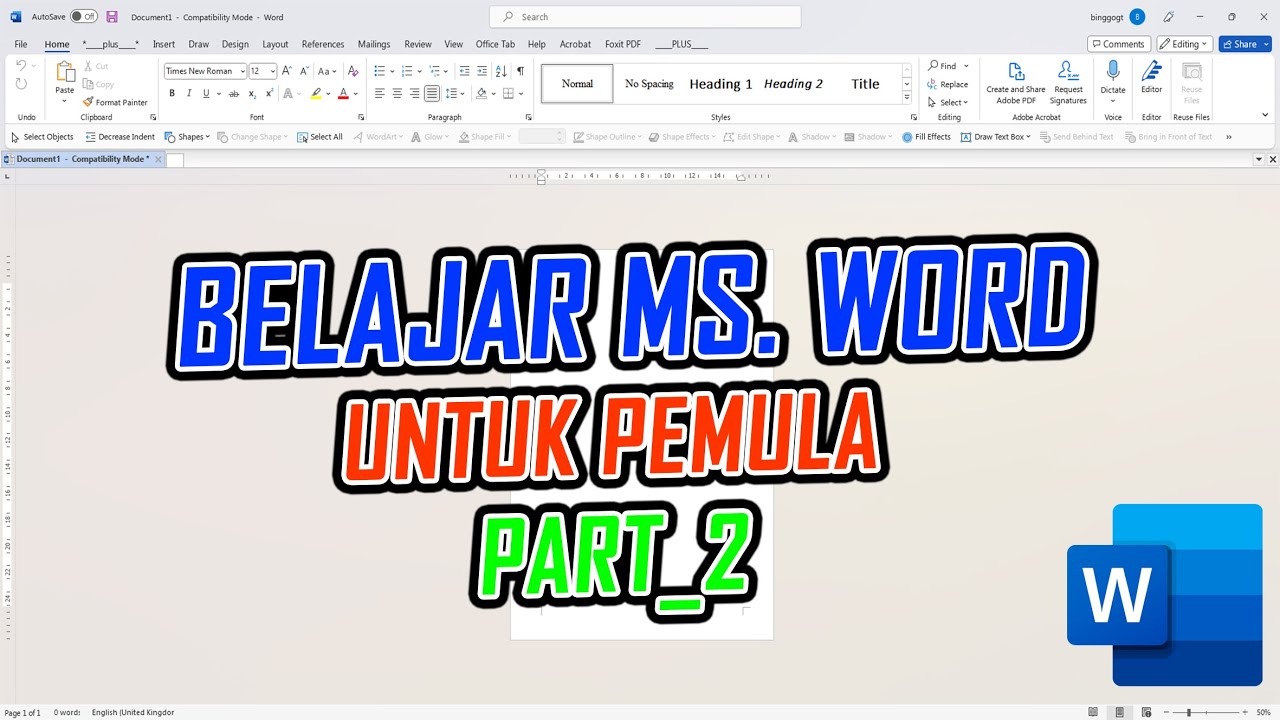
Task: Open Editor proofing tool
Action: (x=1152, y=77)
